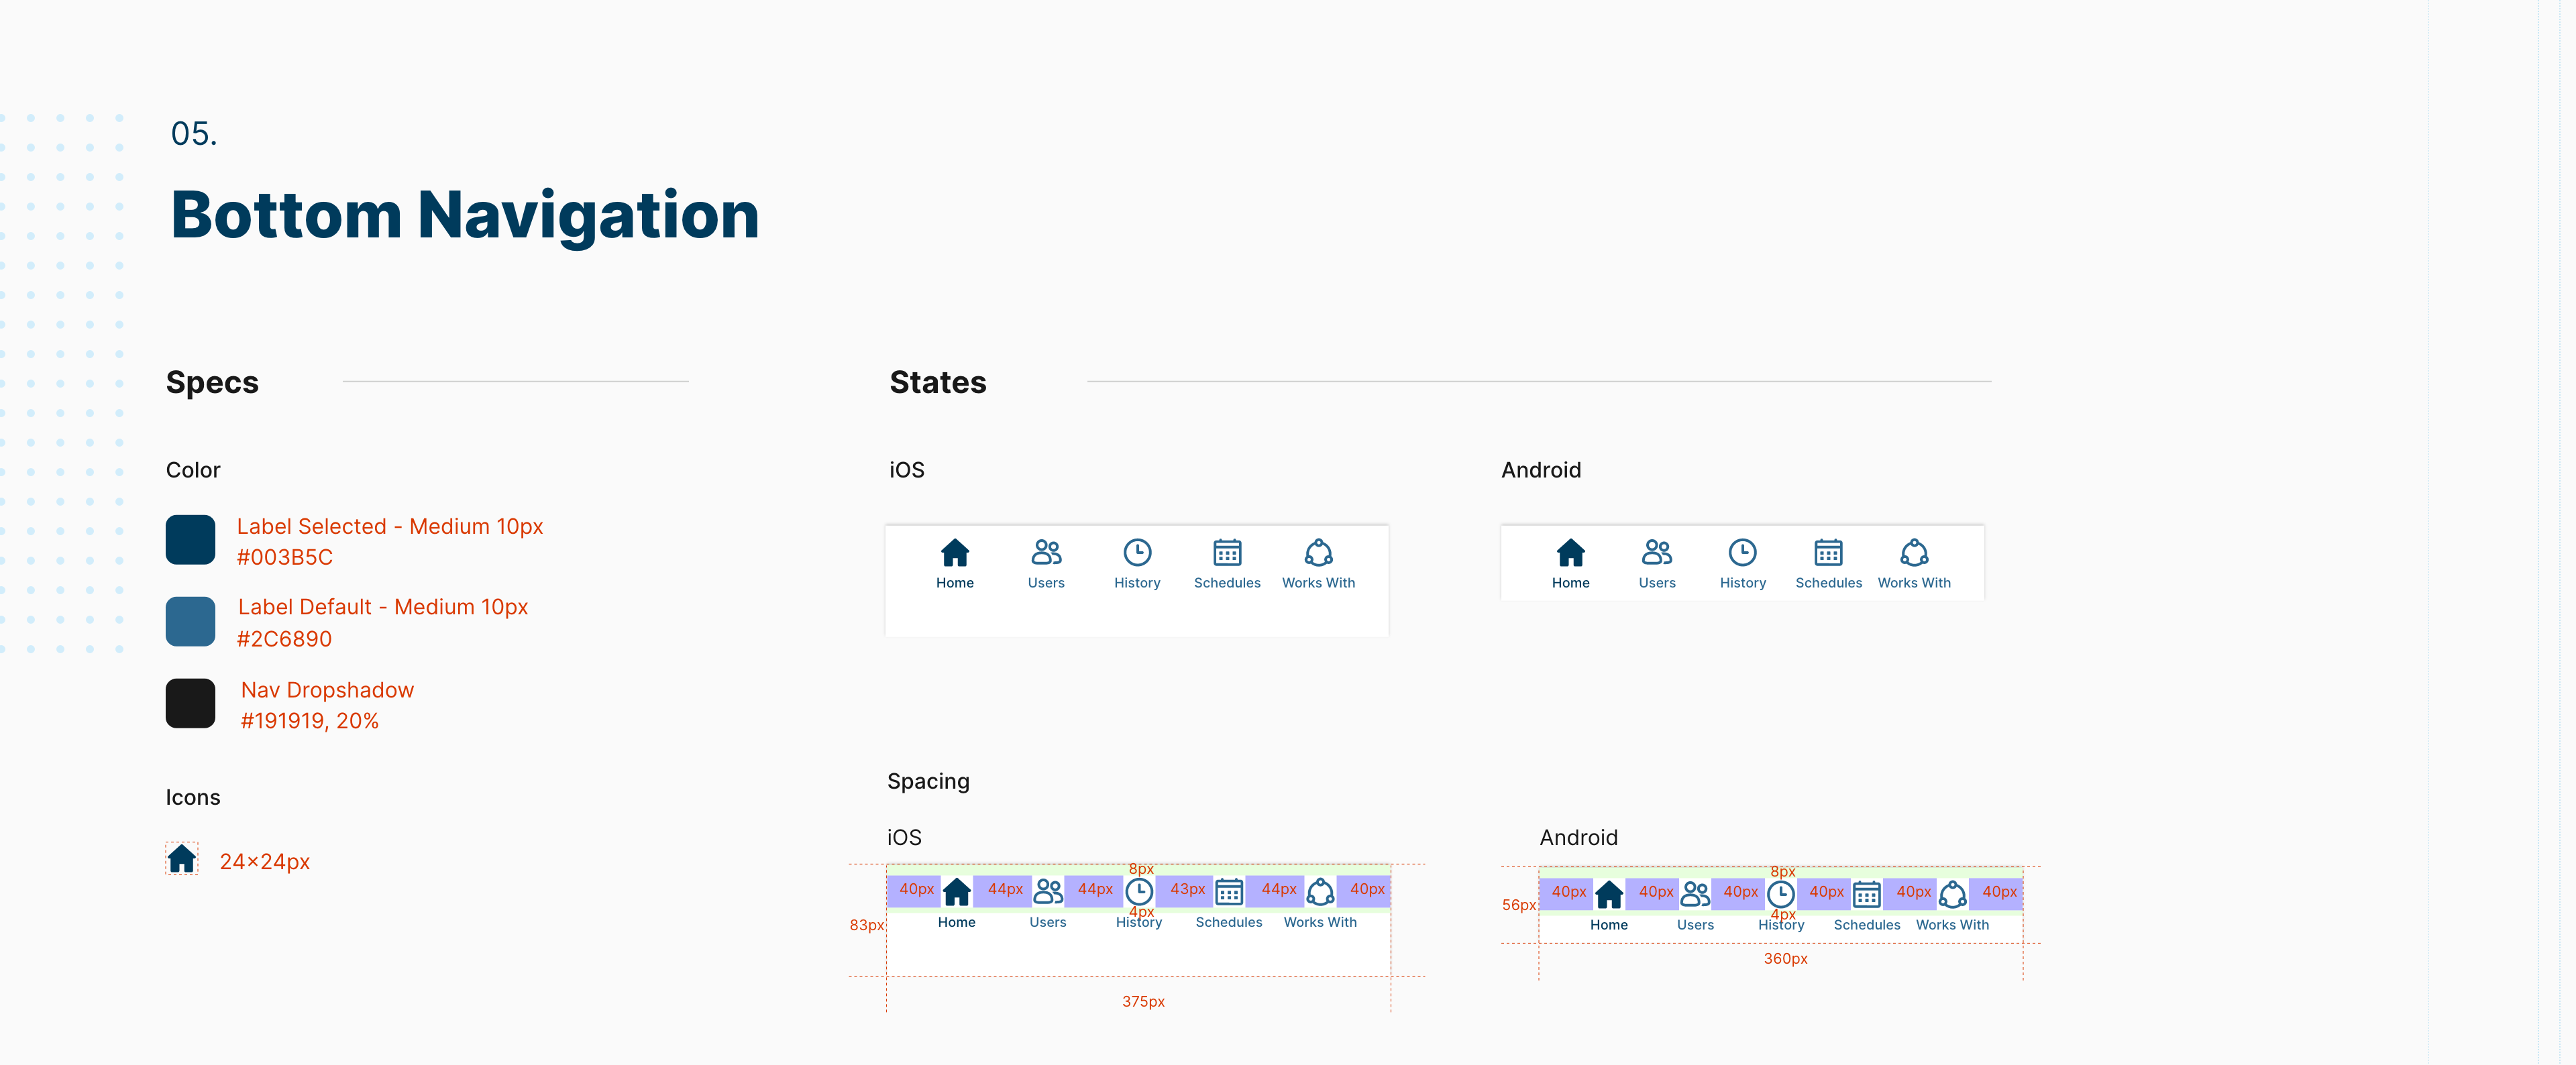Click Schedules label in Android nav bar
2576x1065 pixels.
(1828, 583)
